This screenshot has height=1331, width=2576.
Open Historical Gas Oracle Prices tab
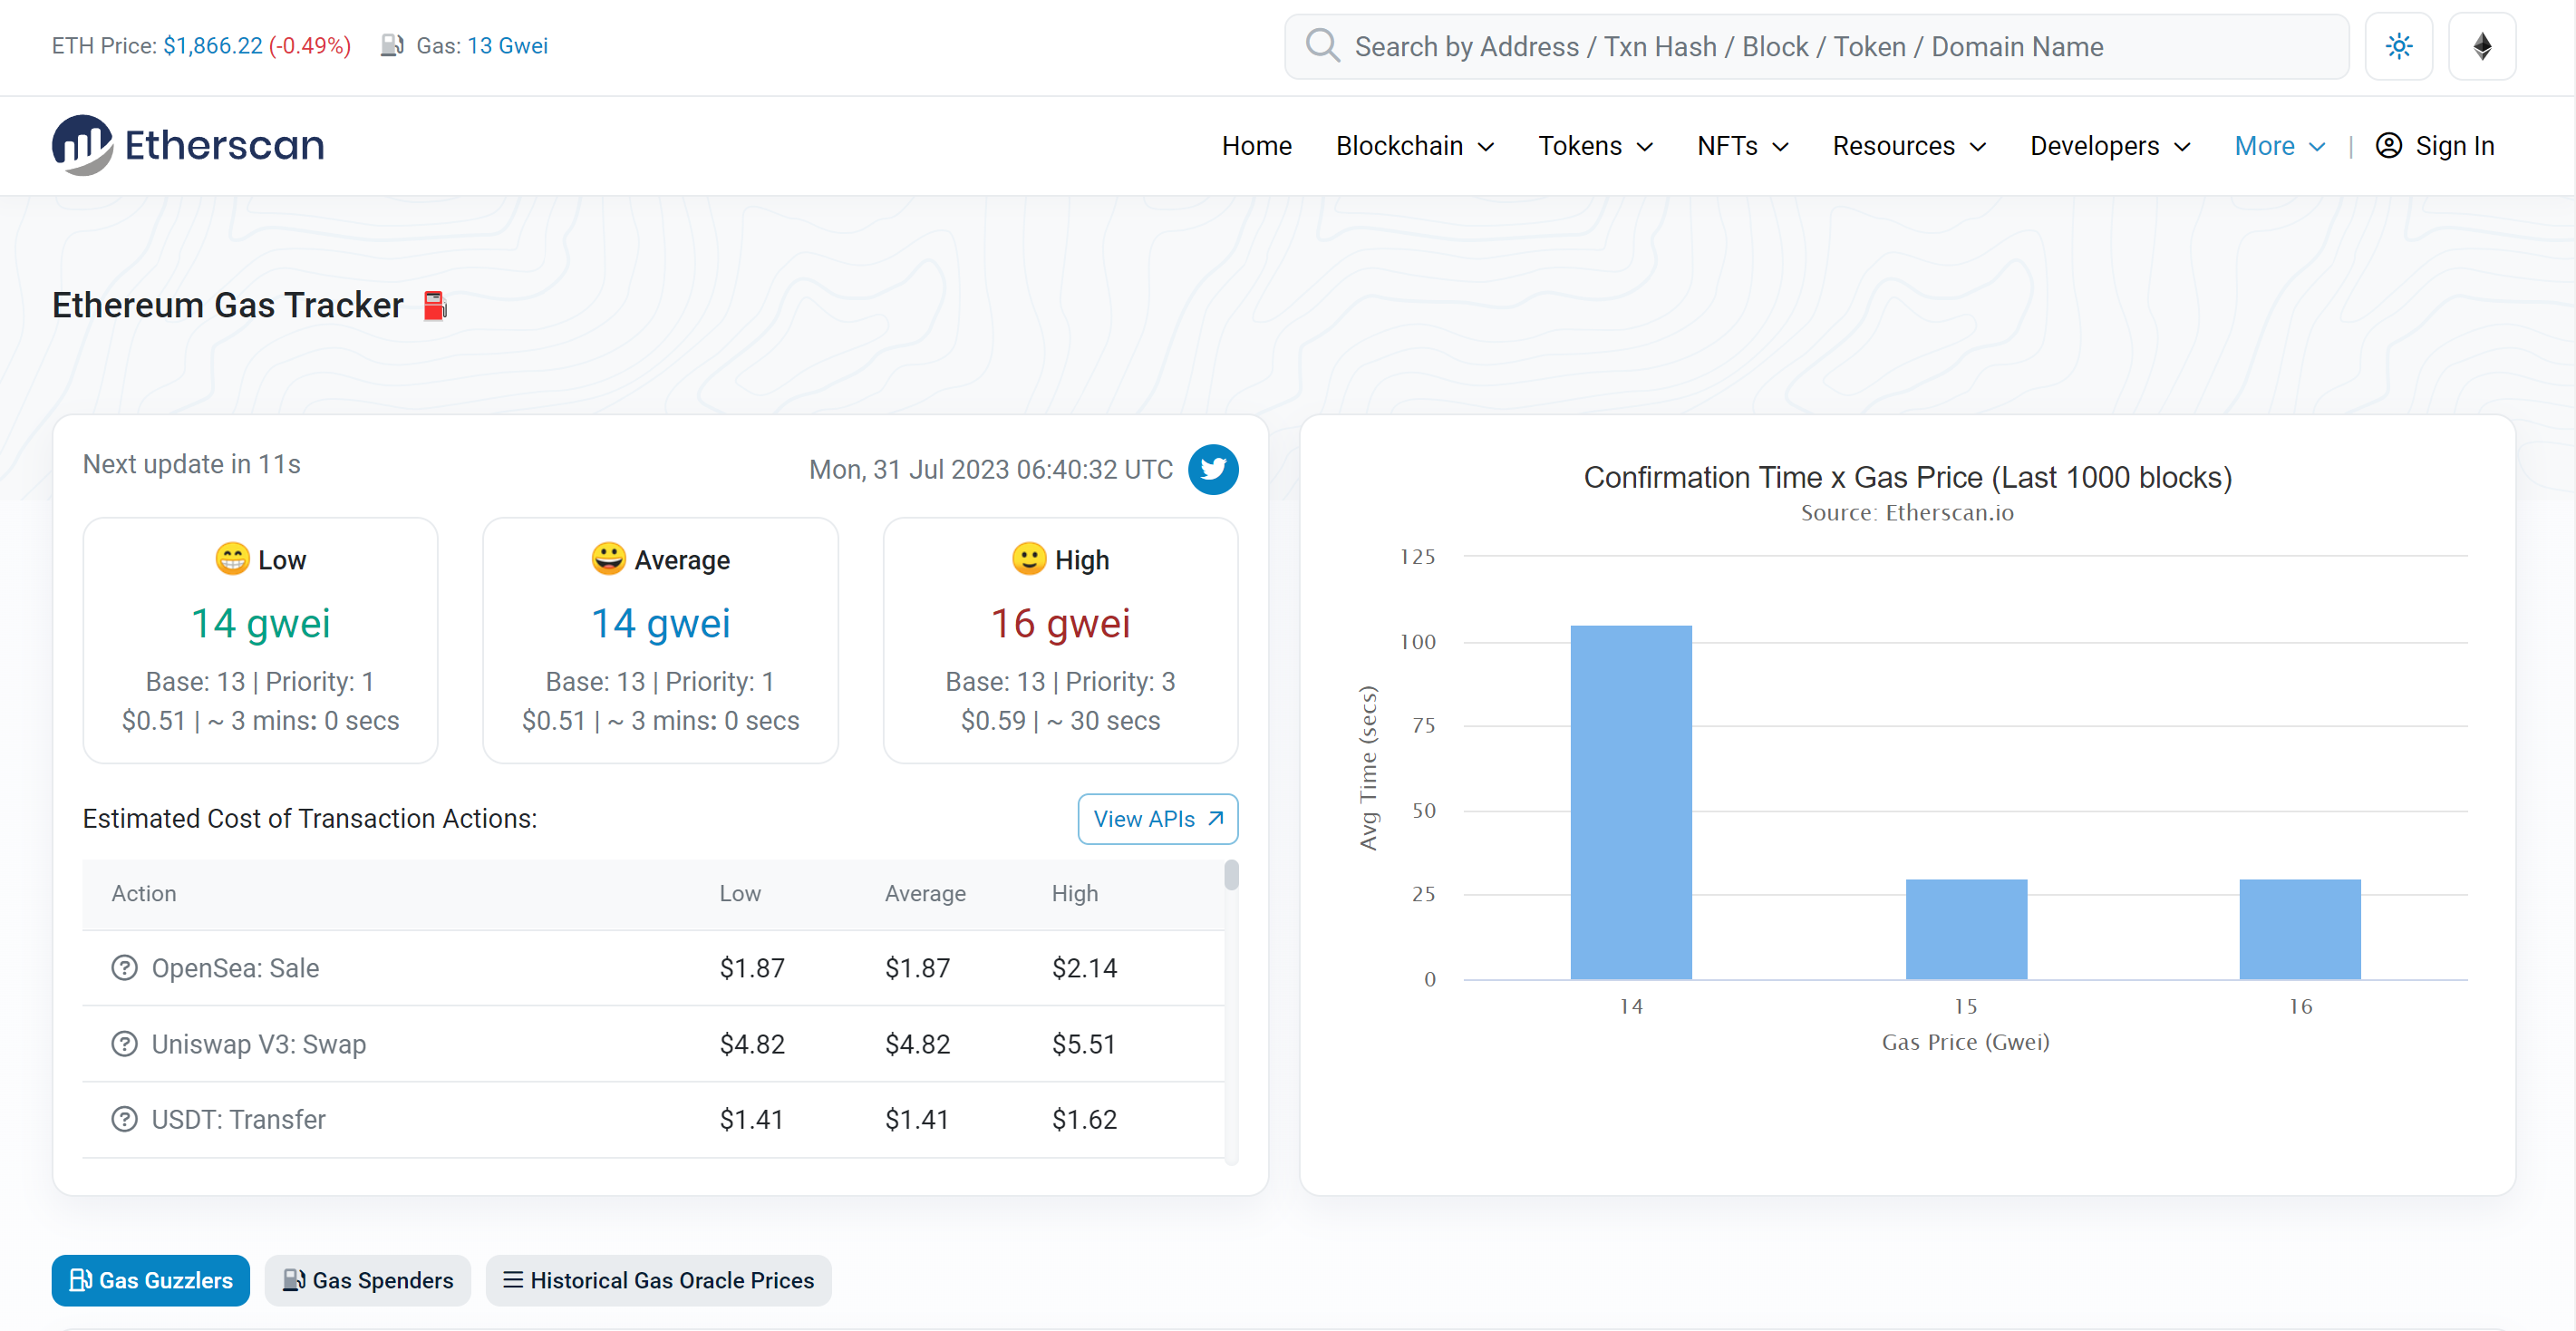coord(658,1279)
